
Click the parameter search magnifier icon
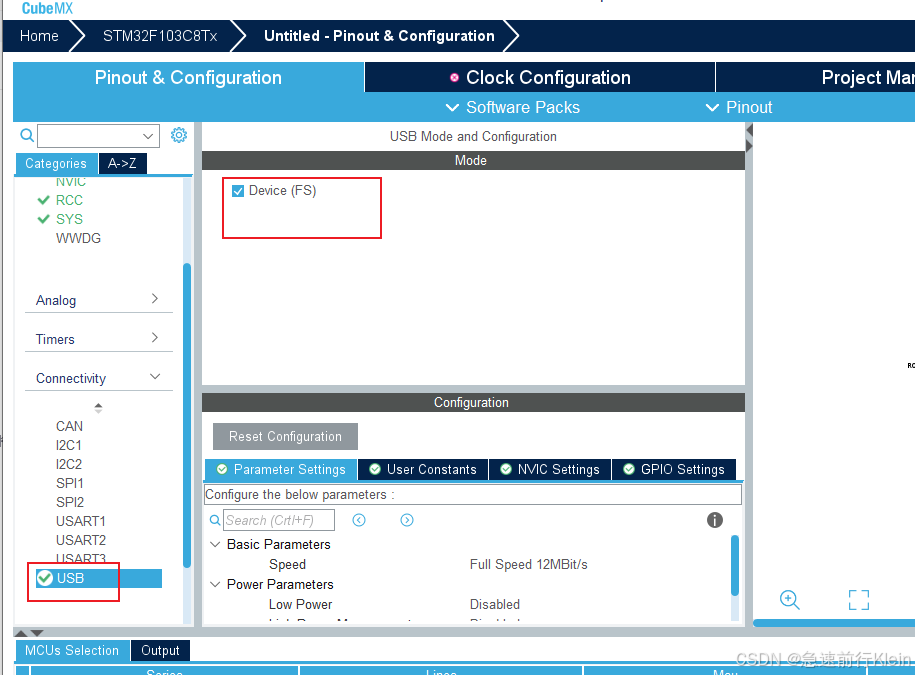(x=215, y=520)
